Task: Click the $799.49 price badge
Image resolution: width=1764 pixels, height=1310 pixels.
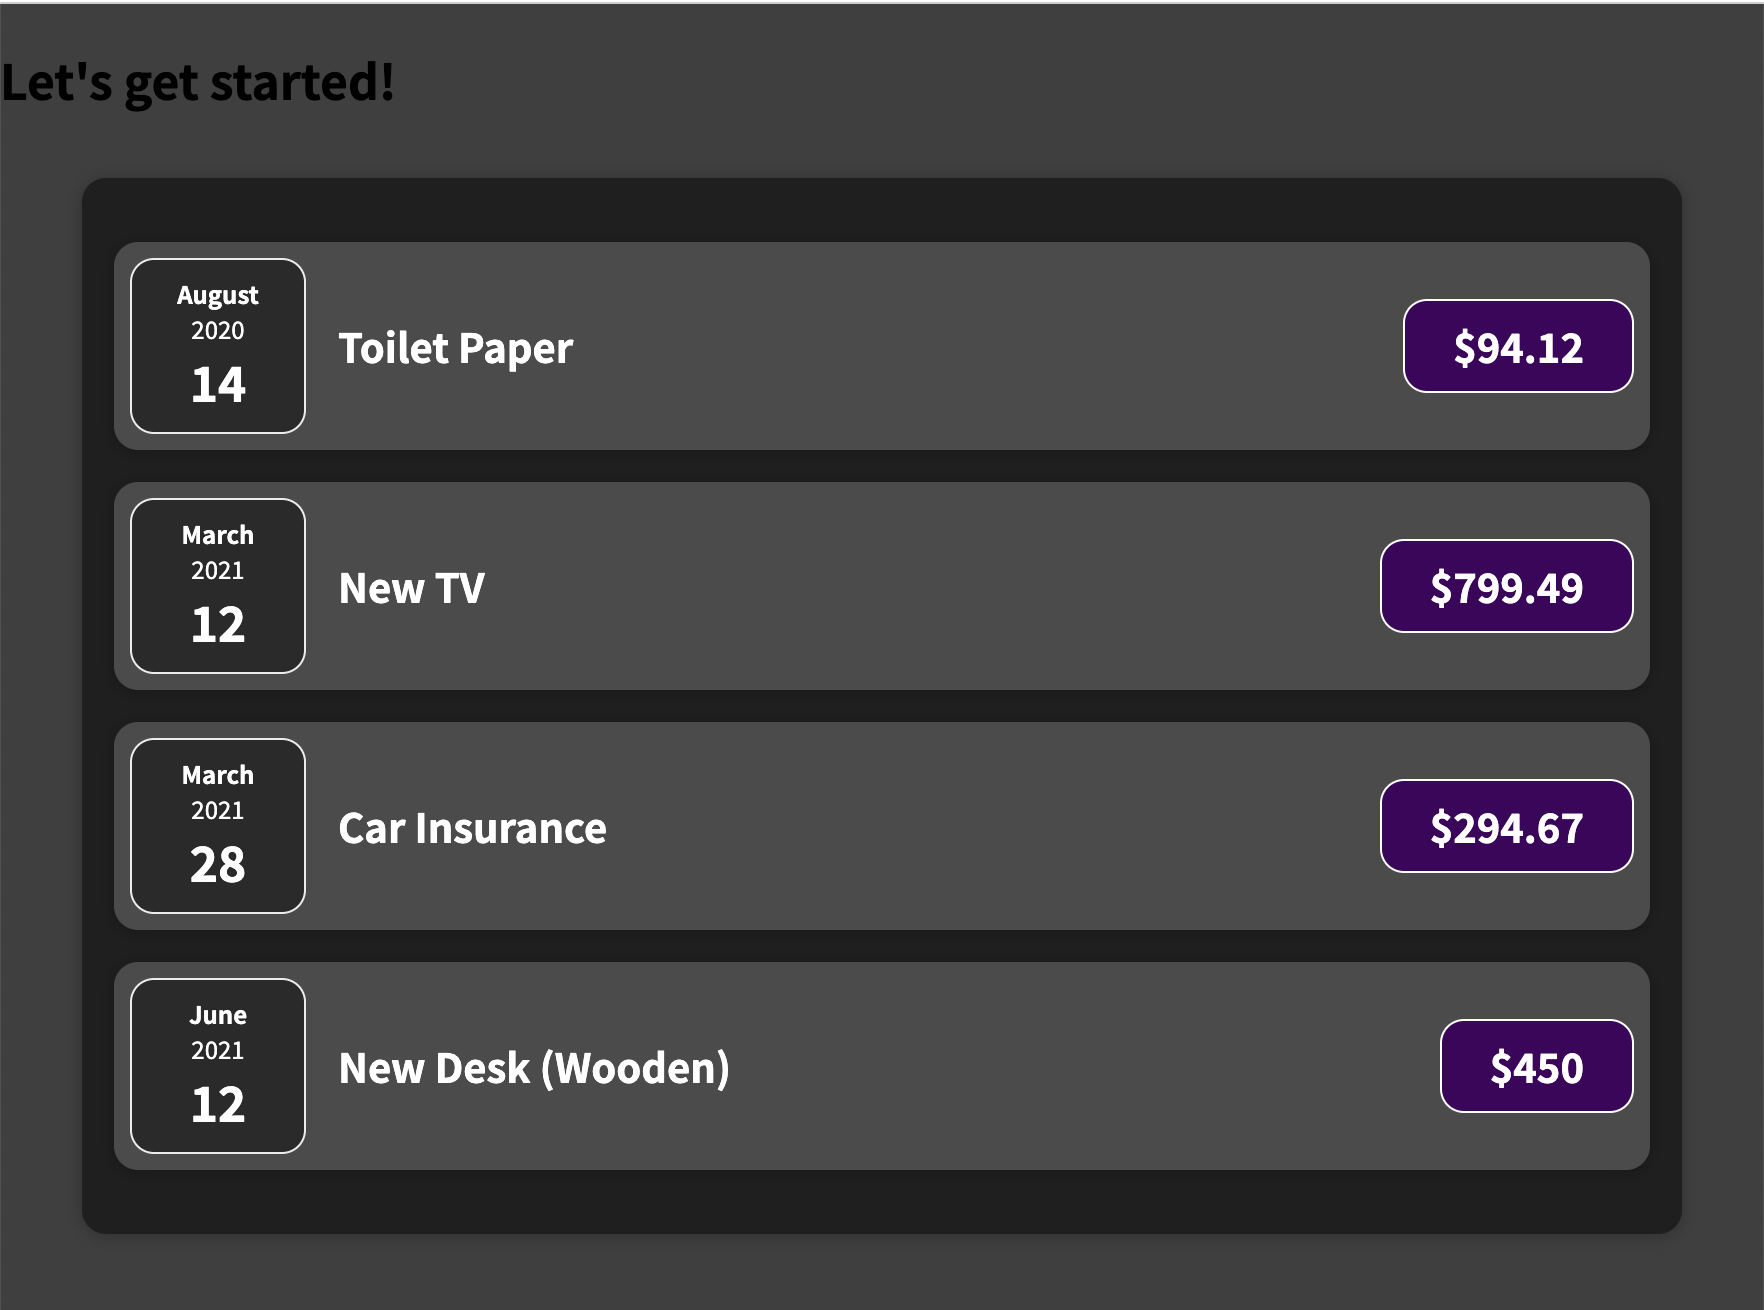Action: [x=1507, y=586]
